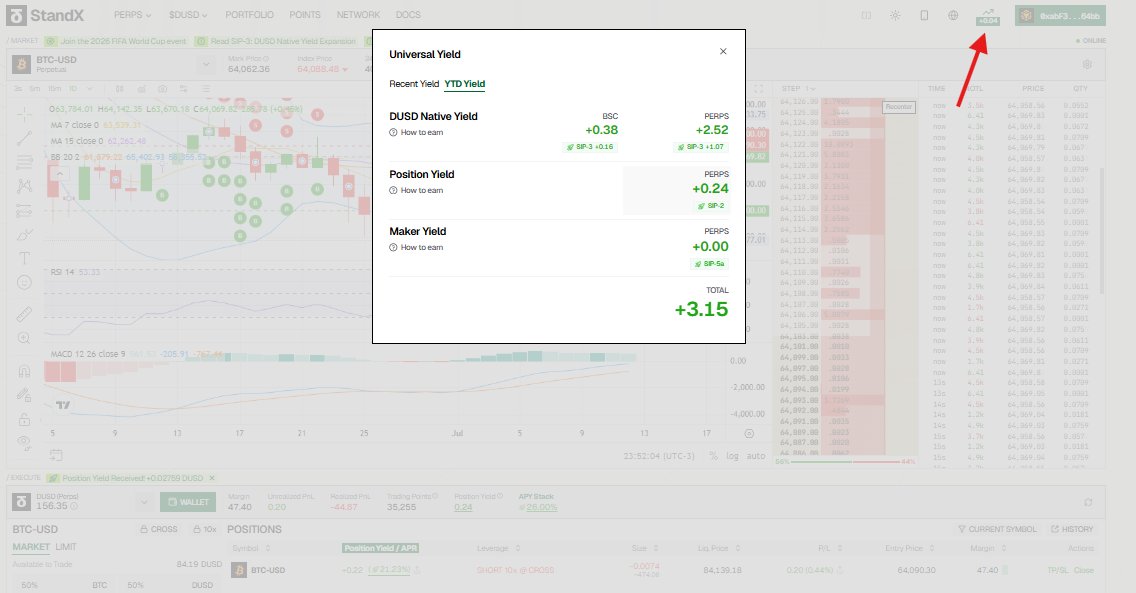Select the crosshair cursor chart tool
1136x593 pixels.
(24, 114)
